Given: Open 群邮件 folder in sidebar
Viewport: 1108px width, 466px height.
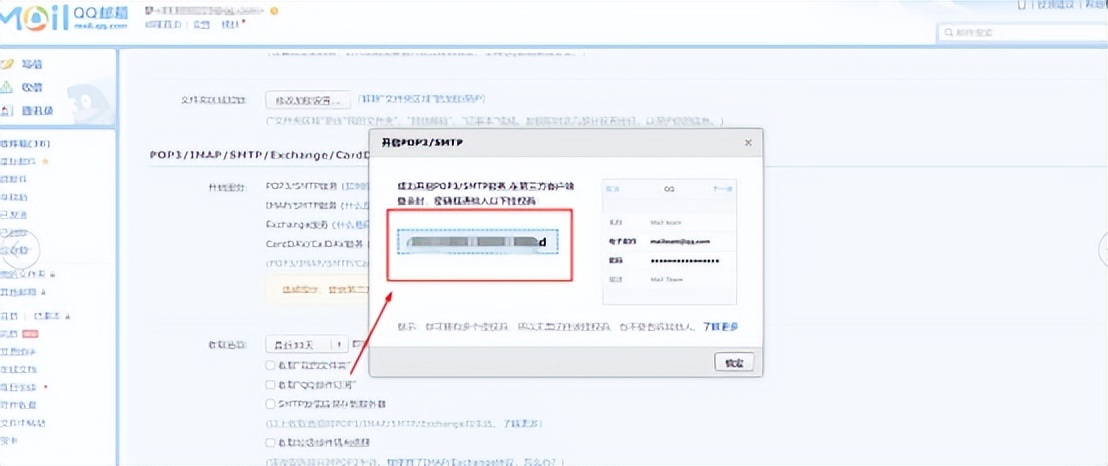Looking at the screenshot, I should 14,179.
